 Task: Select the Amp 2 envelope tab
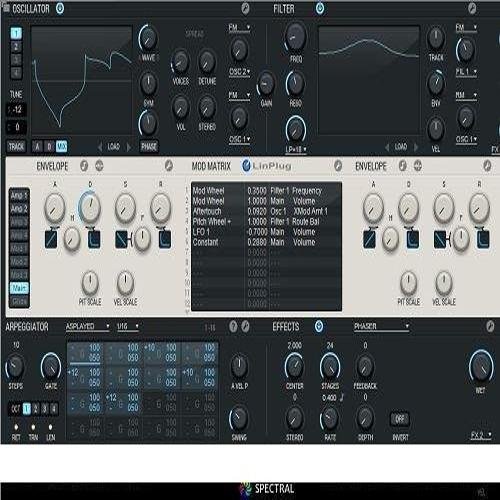click(19, 209)
